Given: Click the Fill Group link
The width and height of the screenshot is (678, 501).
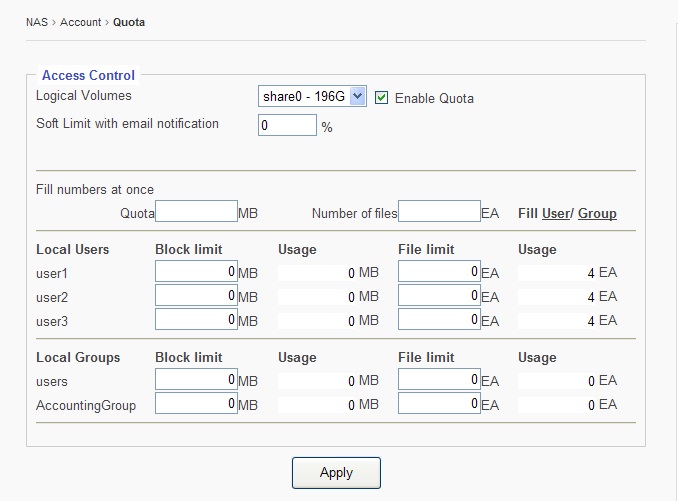Looking at the screenshot, I should (x=597, y=213).
